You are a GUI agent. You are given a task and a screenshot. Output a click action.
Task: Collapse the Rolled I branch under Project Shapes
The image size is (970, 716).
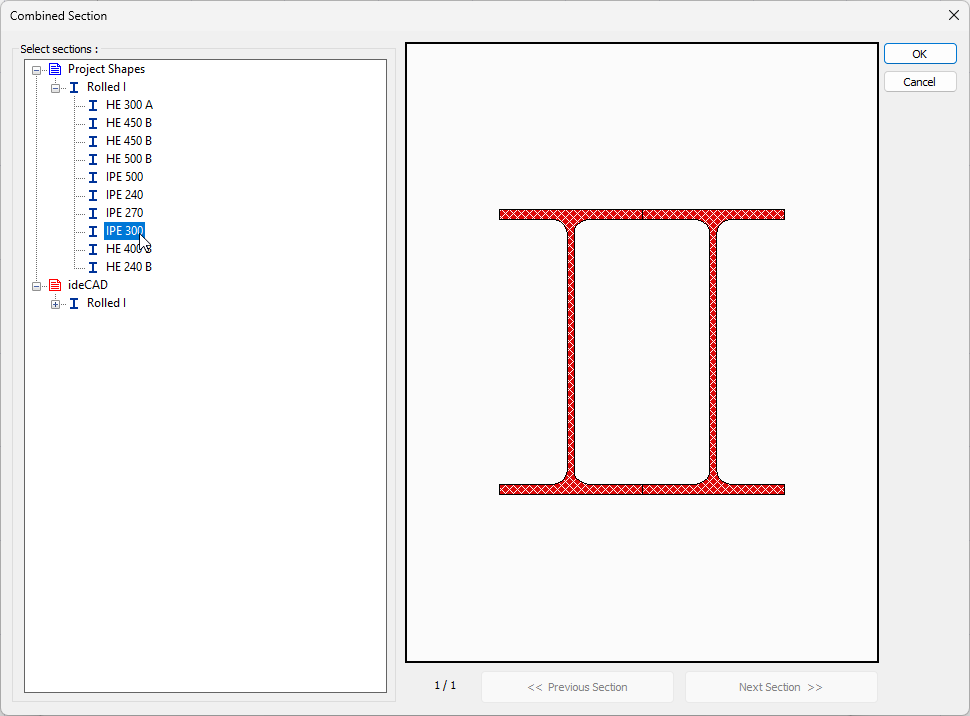point(56,87)
